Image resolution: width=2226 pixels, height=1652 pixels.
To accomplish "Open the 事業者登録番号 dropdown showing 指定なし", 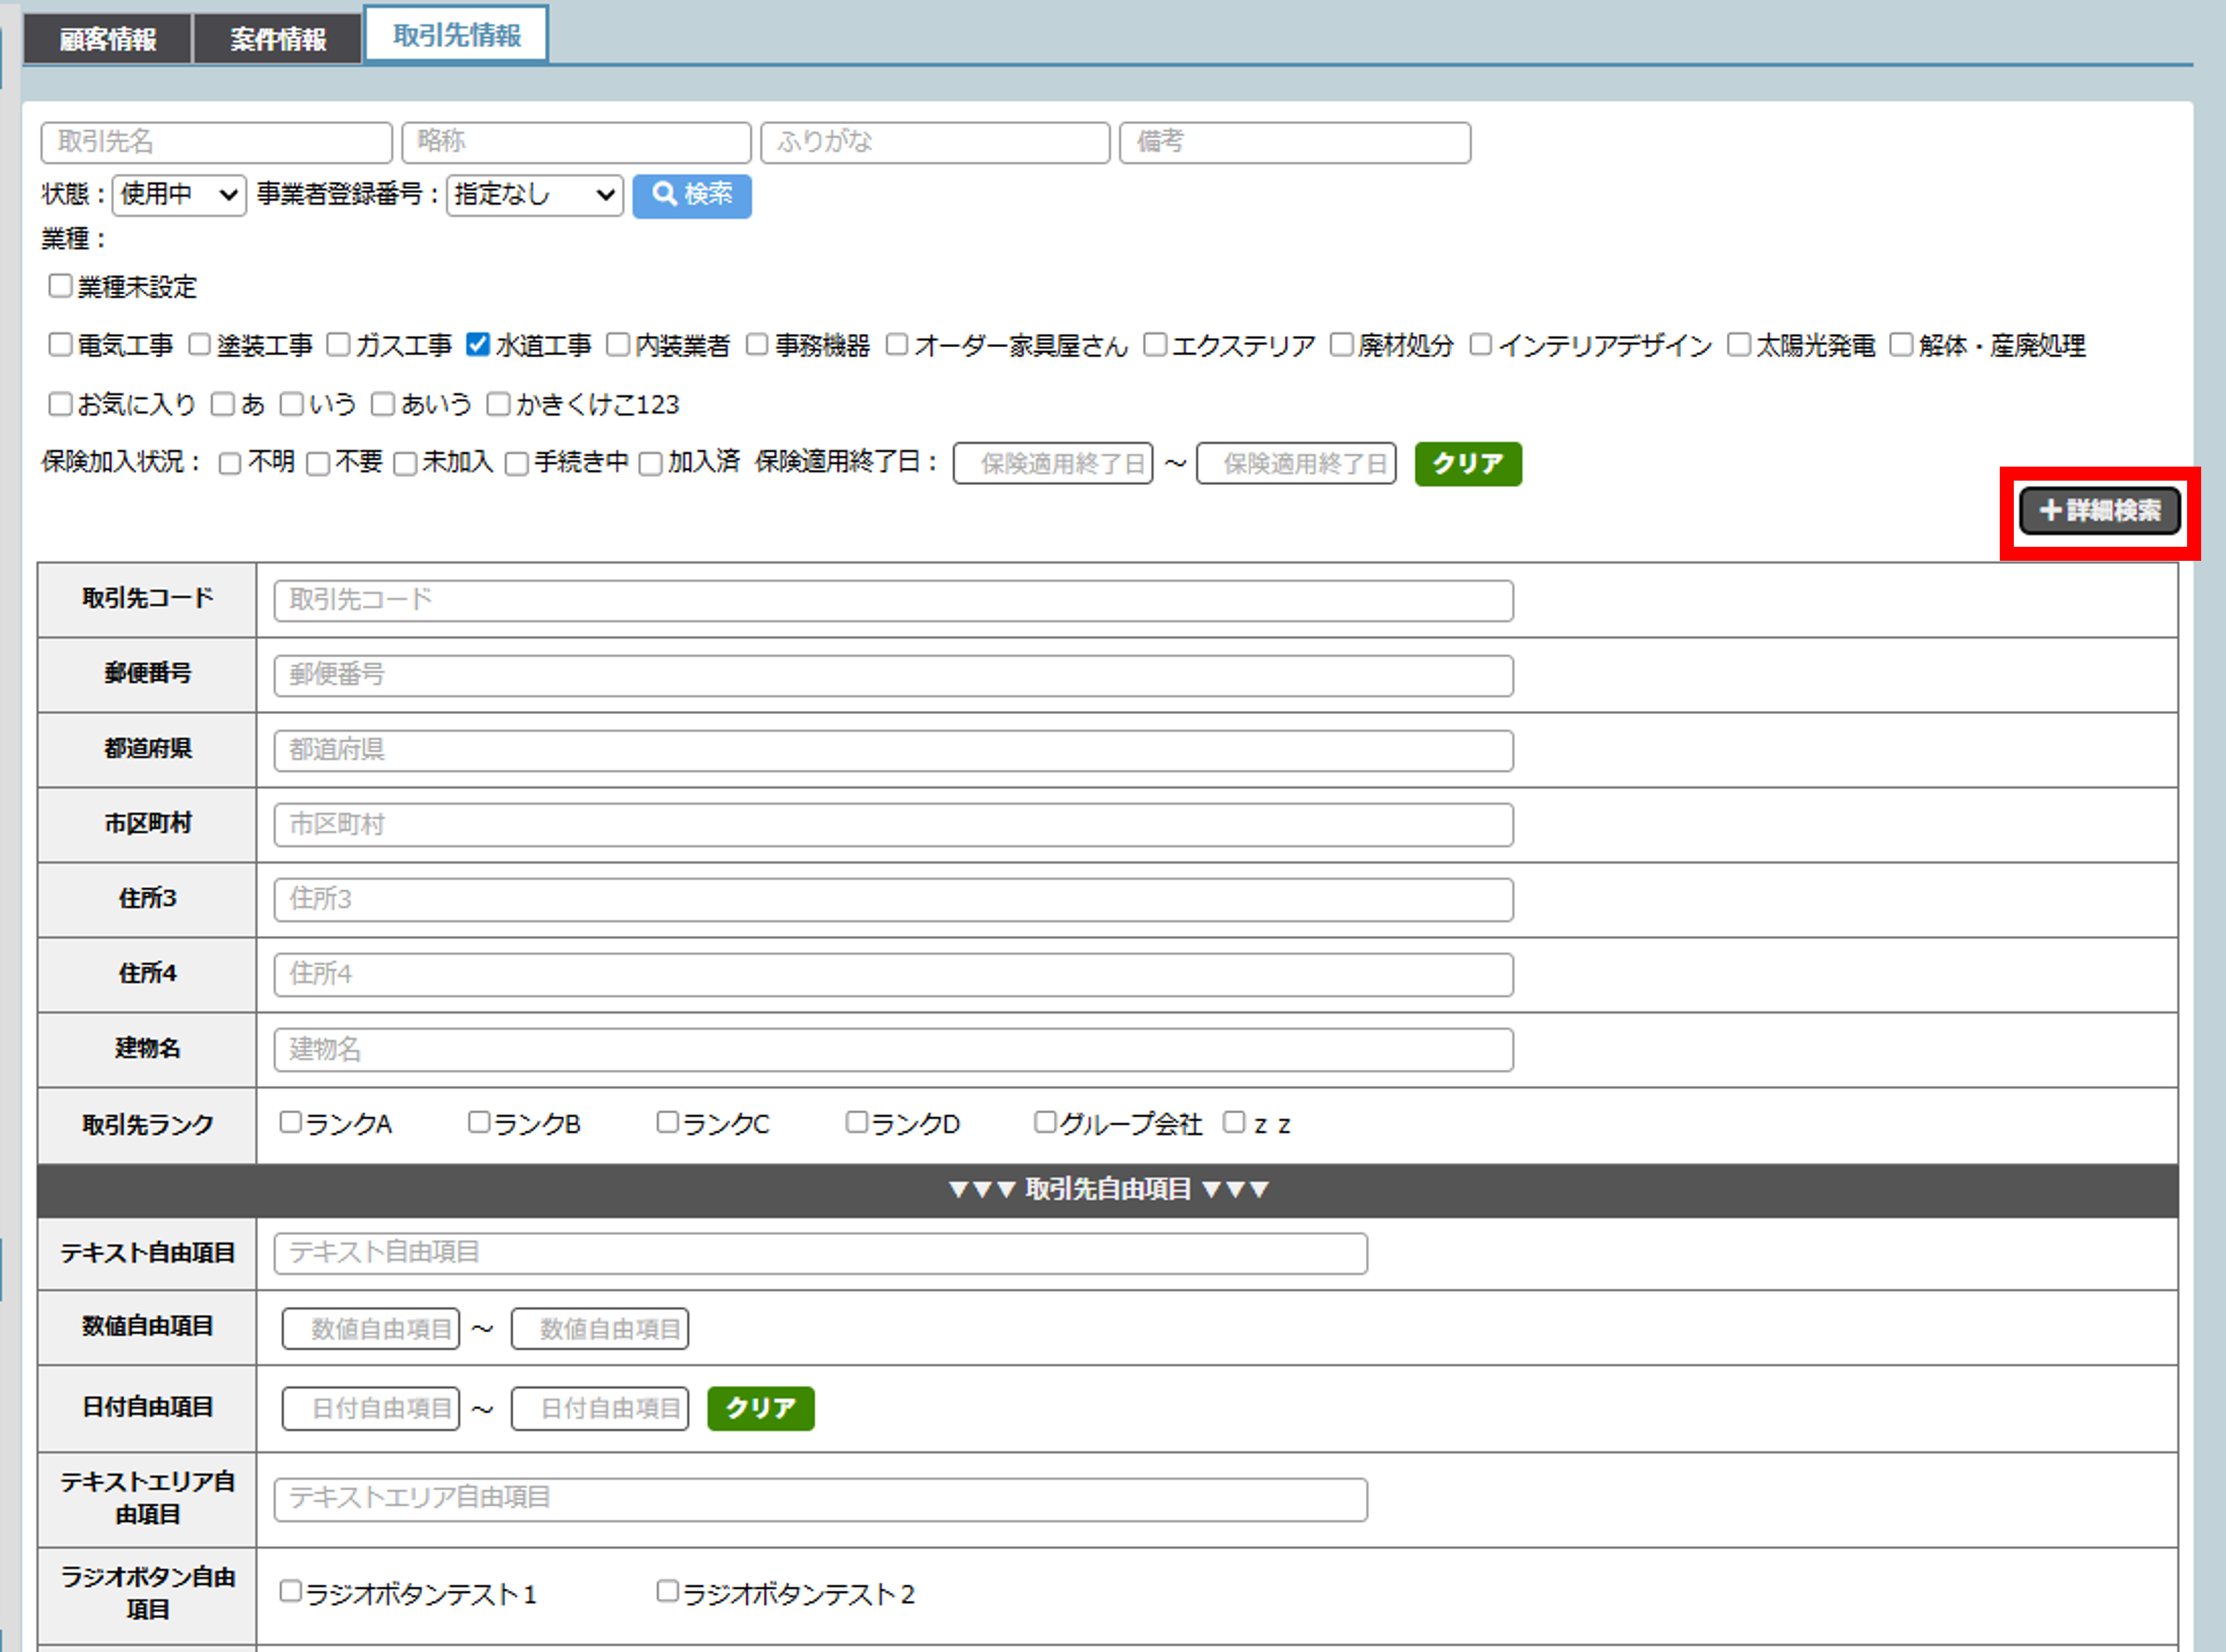I will pos(534,195).
